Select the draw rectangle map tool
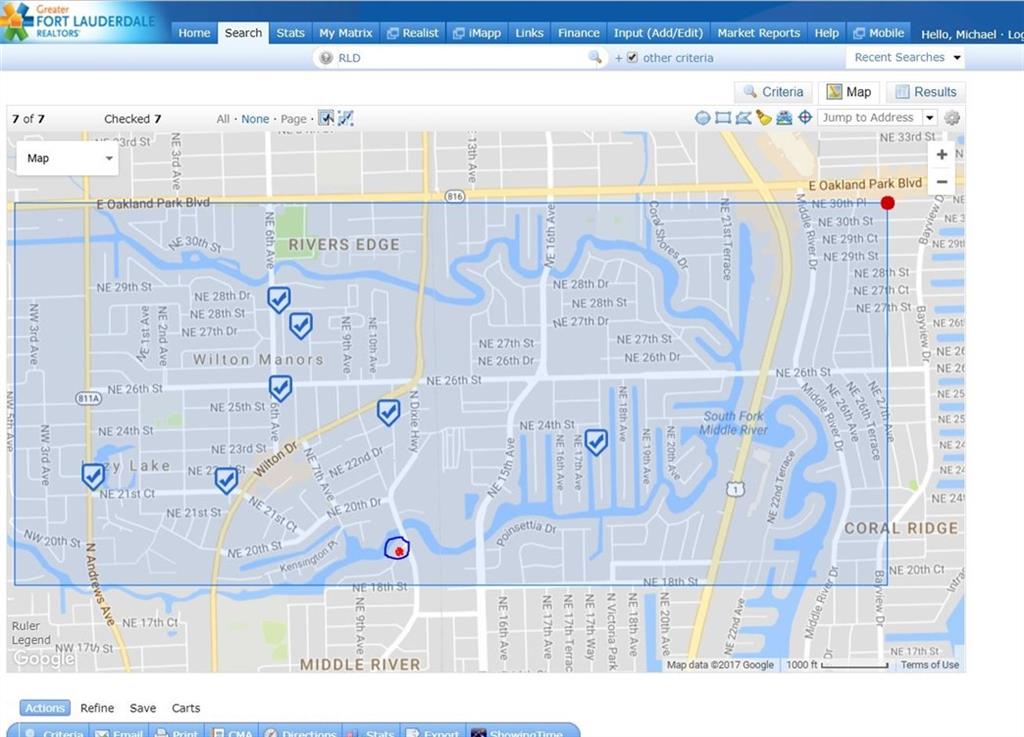The height and width of the screenshot is (737, 1024). click(723, 118)
